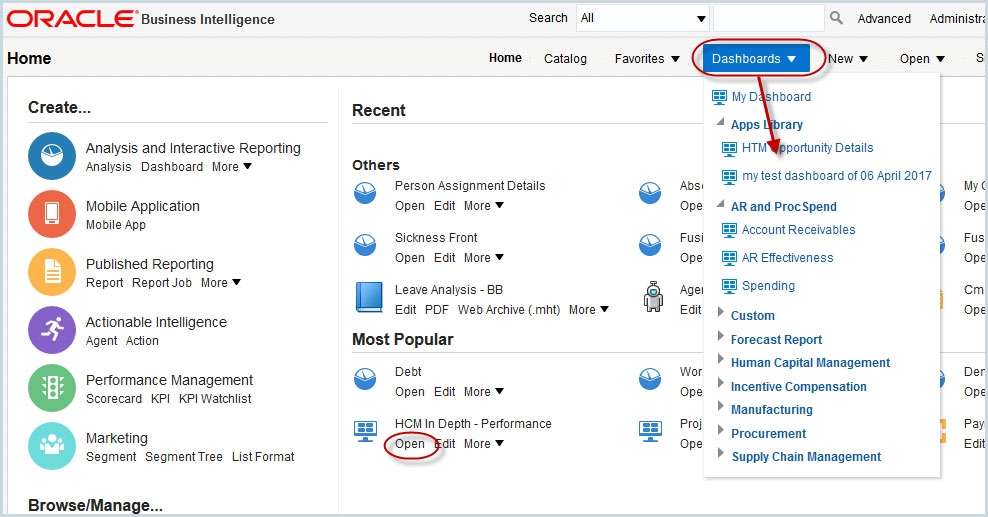Click the Dashboard link under Create
The image size is (988, 517).
[172, 167]
